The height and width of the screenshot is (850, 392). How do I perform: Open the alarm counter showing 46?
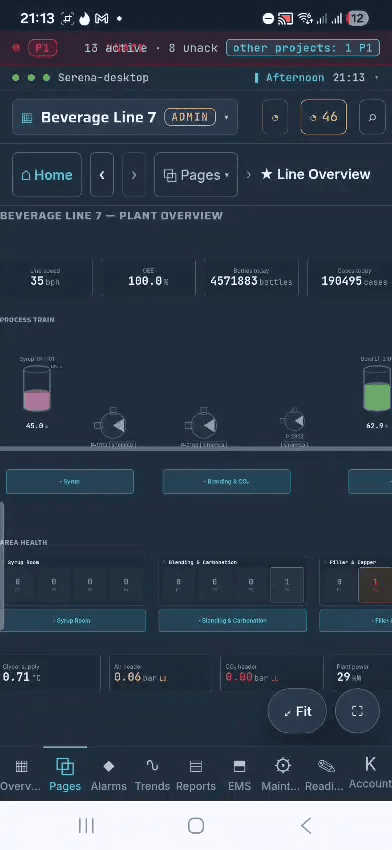(x=323, y=117)
